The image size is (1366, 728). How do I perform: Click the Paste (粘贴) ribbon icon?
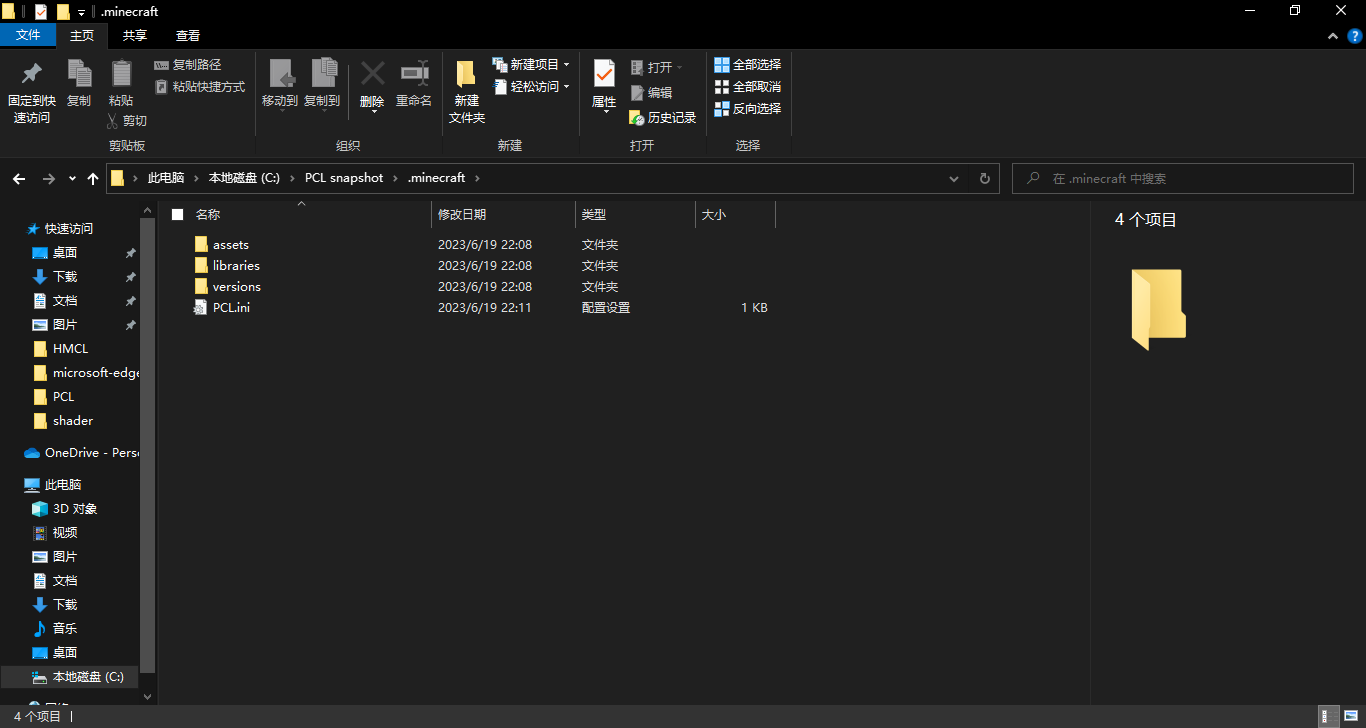(x=121, y=85)
